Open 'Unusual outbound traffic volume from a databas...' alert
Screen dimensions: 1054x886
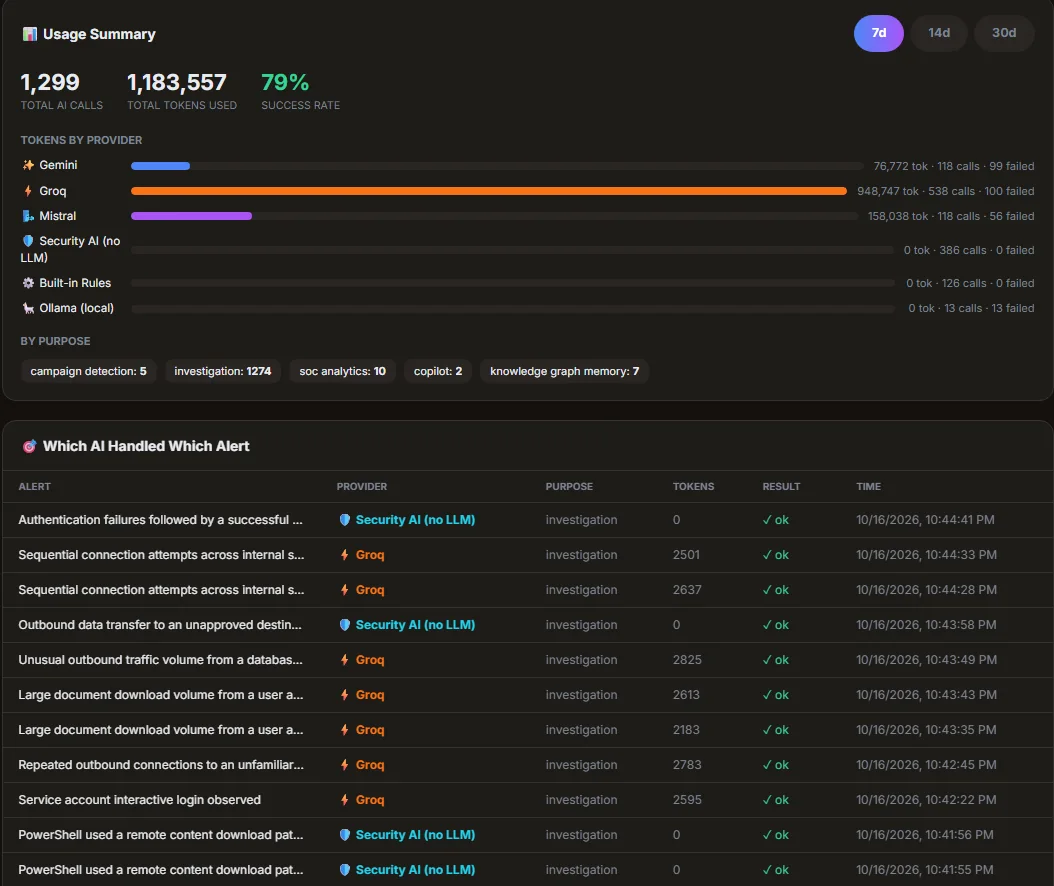(x=160, y=659)
